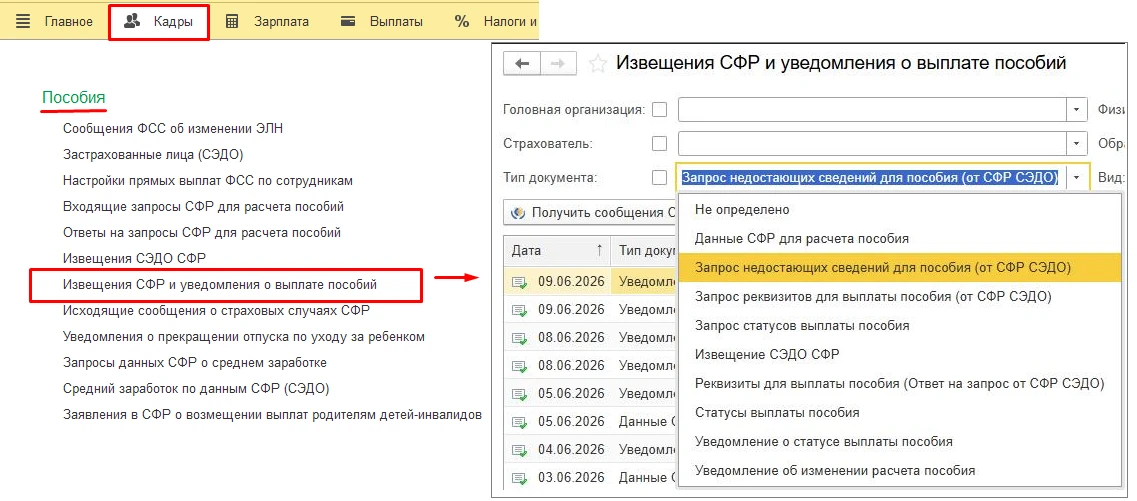Click the document icon in the 03.06.2026 row
The width and height of the screenshot is (1137, 501).
pos(519,479)
